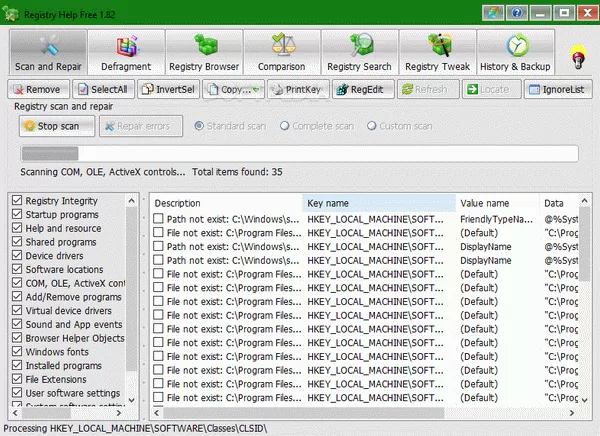Click results horizontal scroll left arrow
Viewport: 600px width, 436px height.
[x=156, y=413]
